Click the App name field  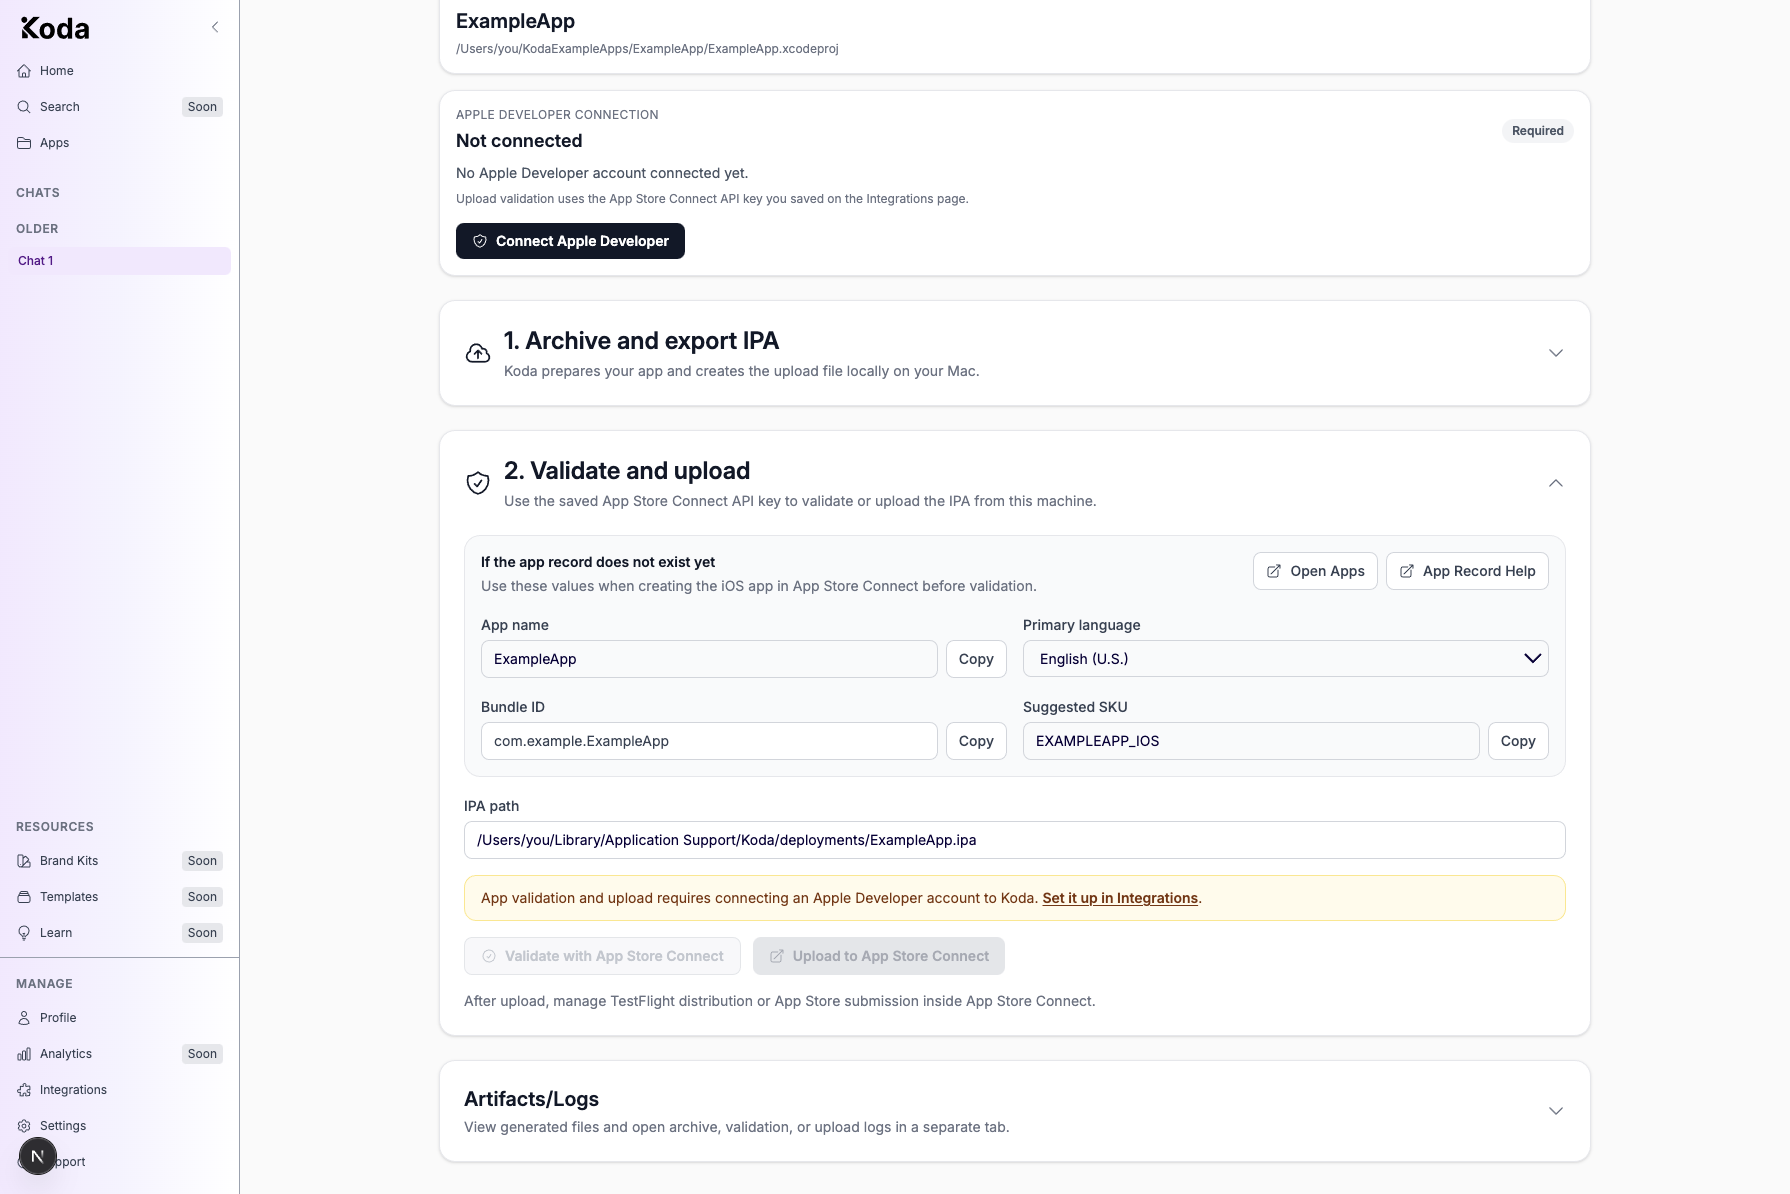click(709, 659)
